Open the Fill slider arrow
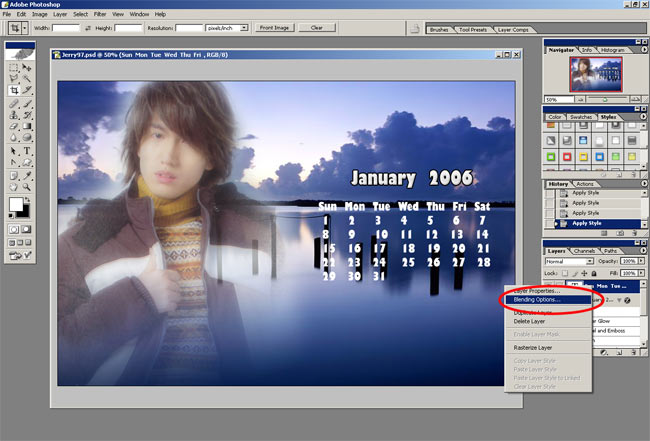The width and height of the screenshot is (650, 441). click(641, 273)
